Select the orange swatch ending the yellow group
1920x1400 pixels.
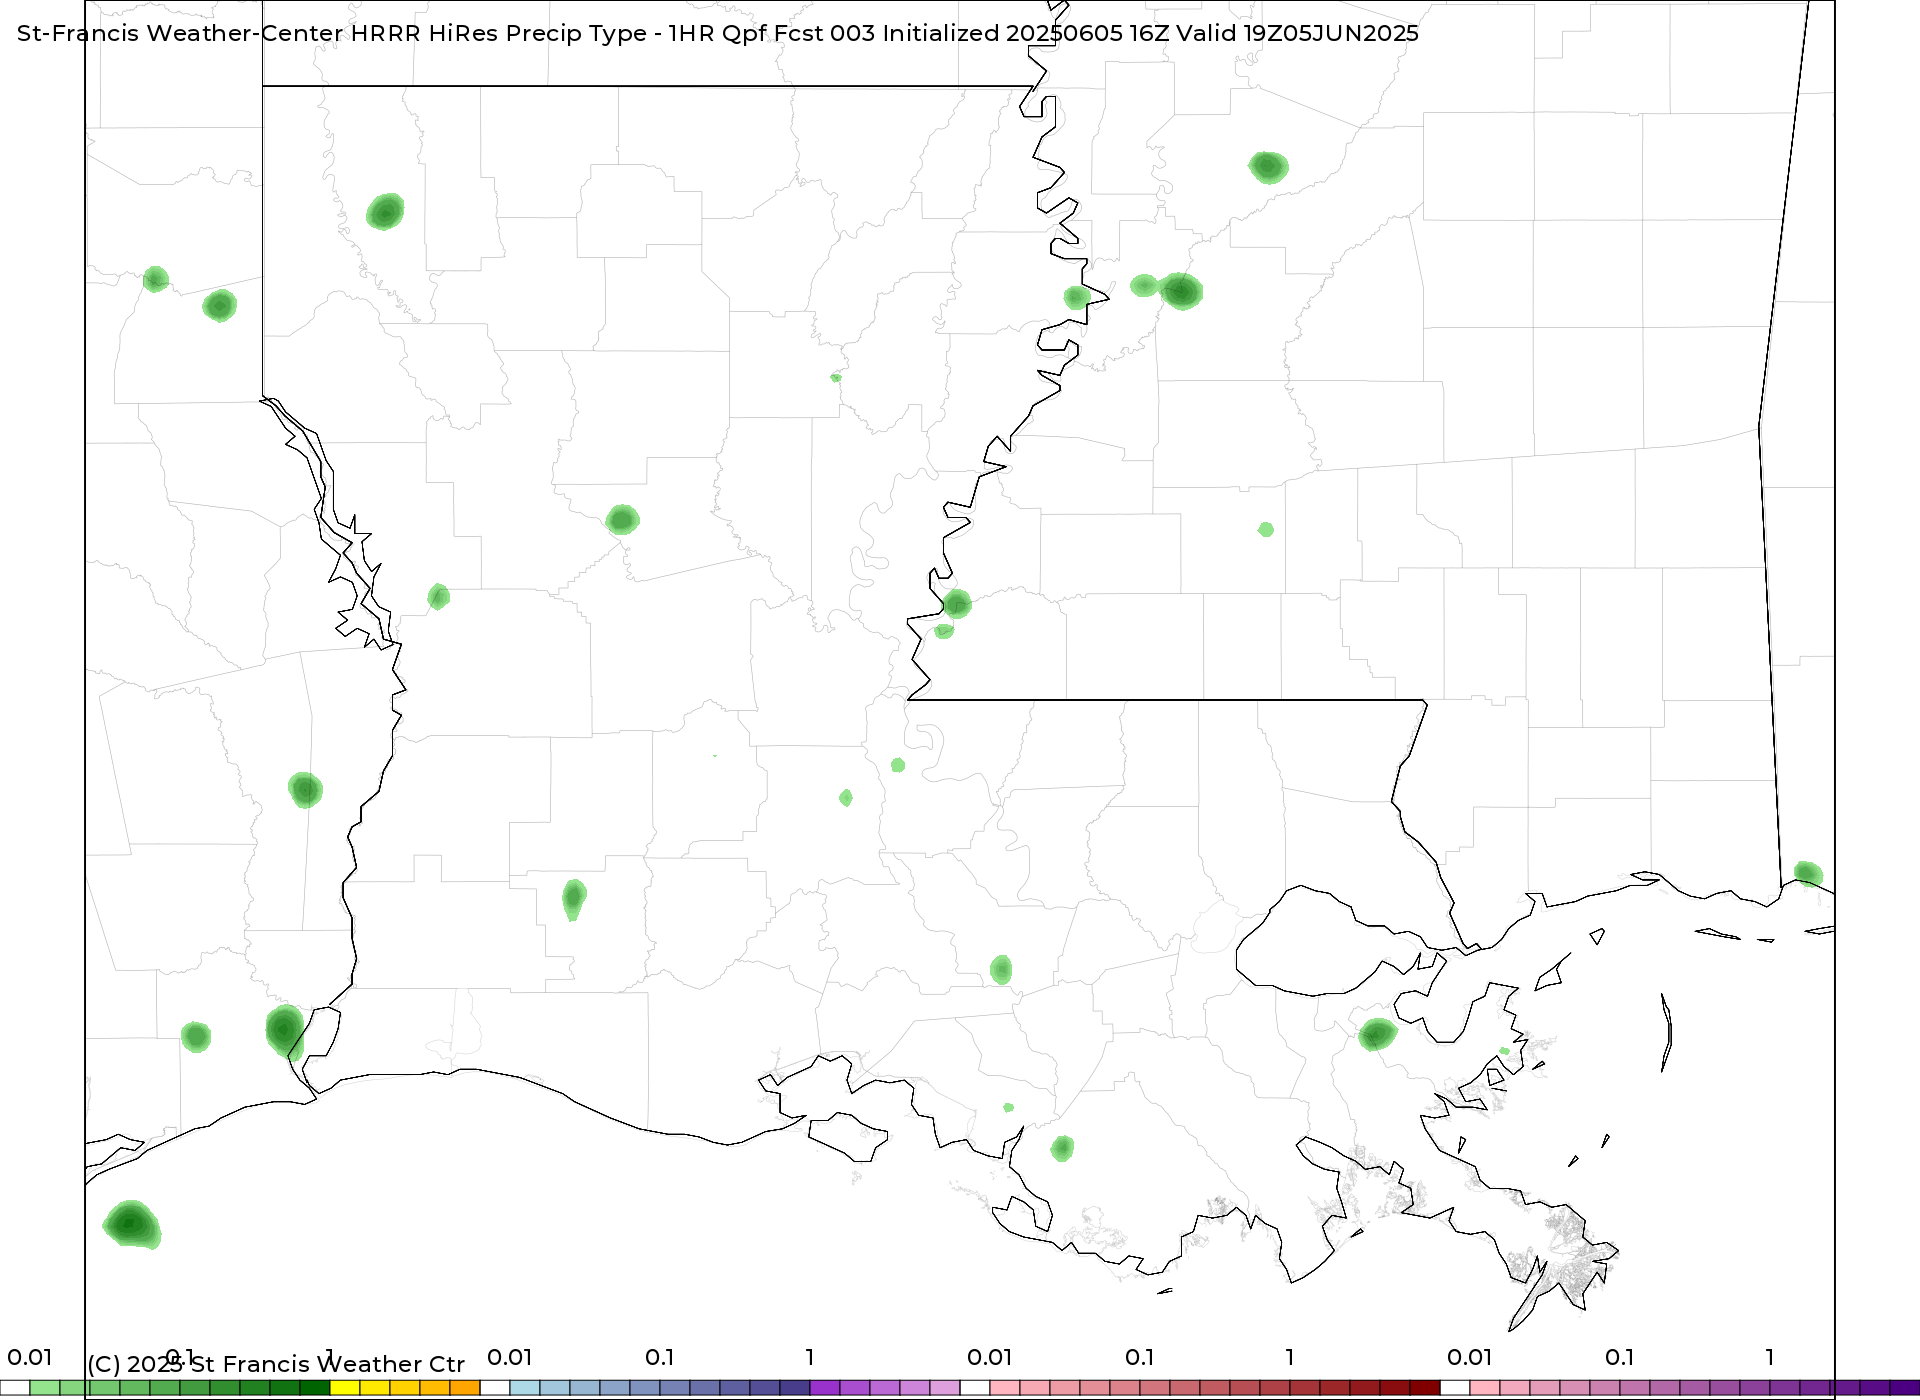[465, 1388]
